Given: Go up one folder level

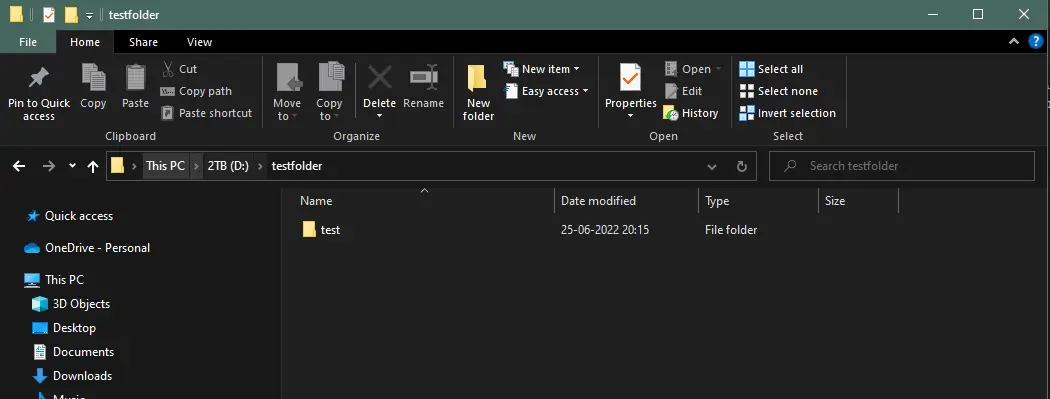Looking at the screenshot, I should 93,166.
